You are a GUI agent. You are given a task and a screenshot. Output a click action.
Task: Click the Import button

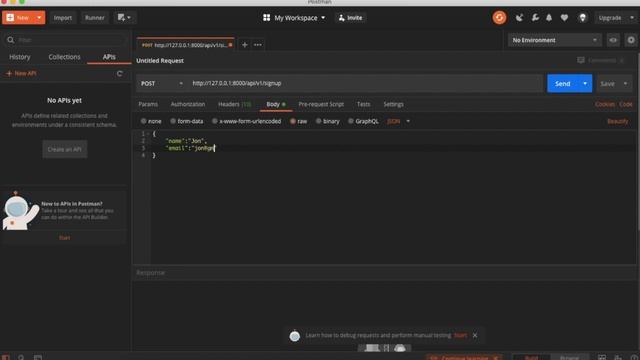click(x=63, y=18)
